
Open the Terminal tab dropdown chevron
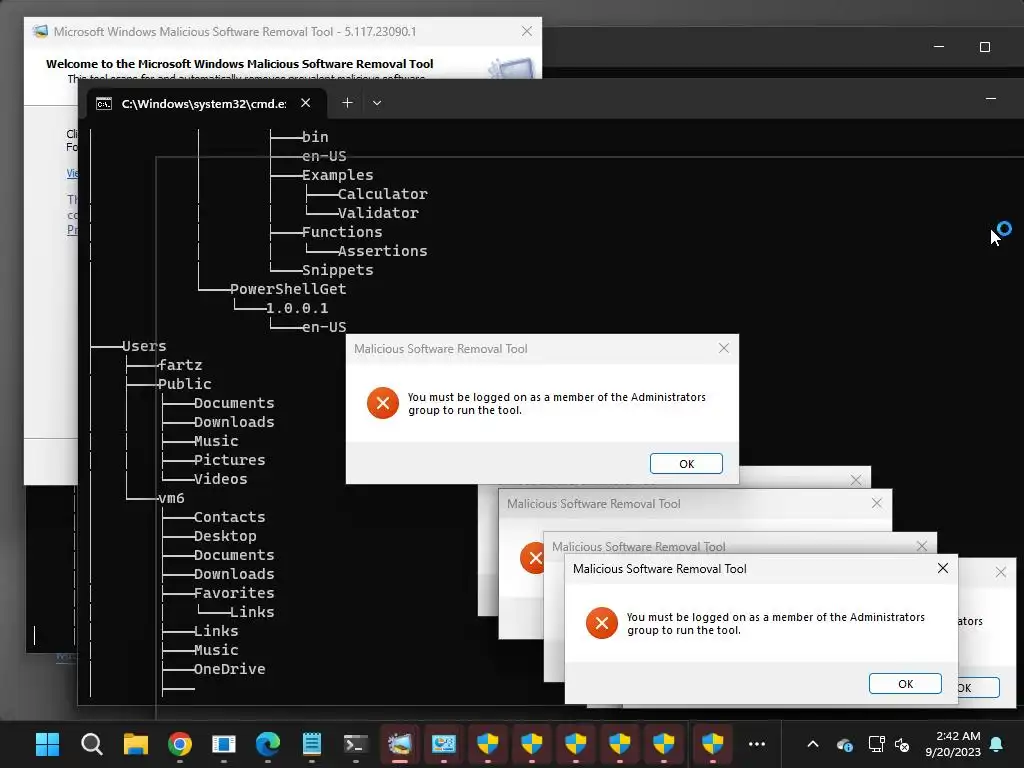coord(377,103)
